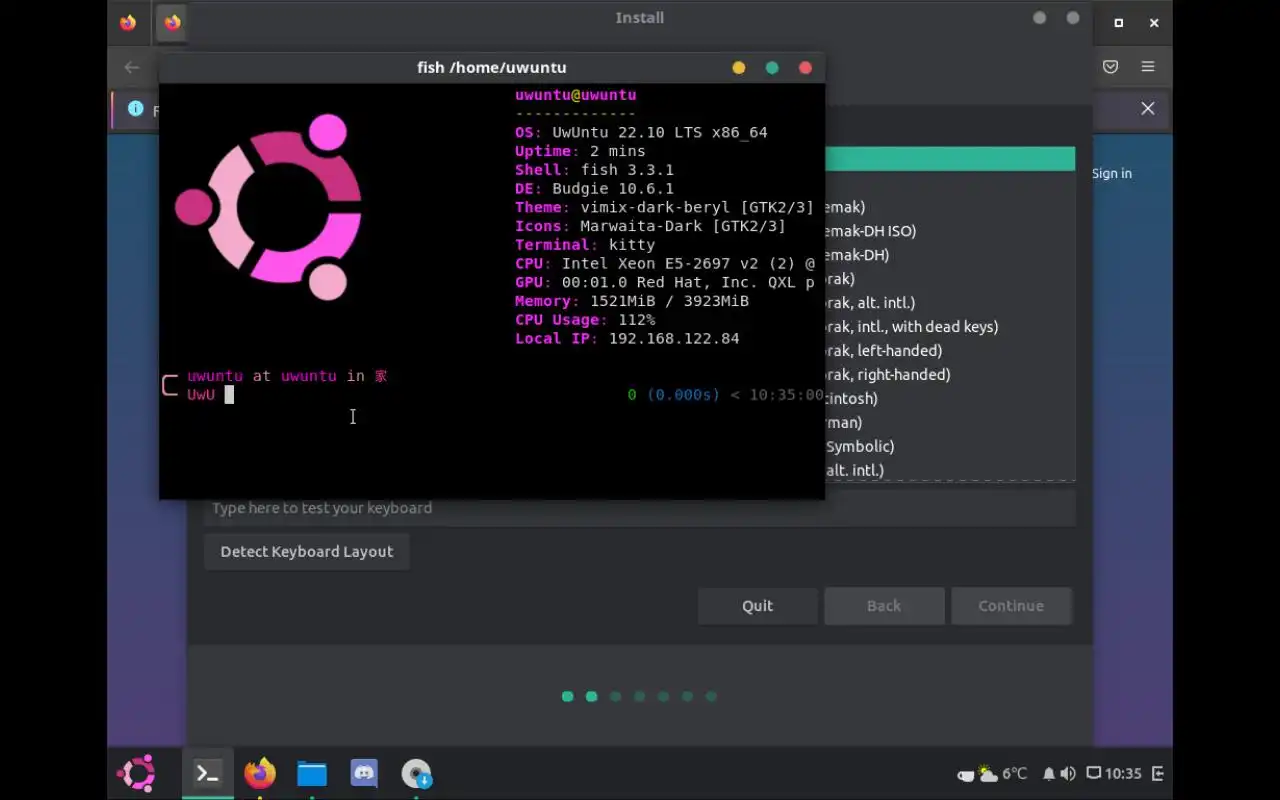
Task: Go back with the browser arrow
Action: pos(132,67)
